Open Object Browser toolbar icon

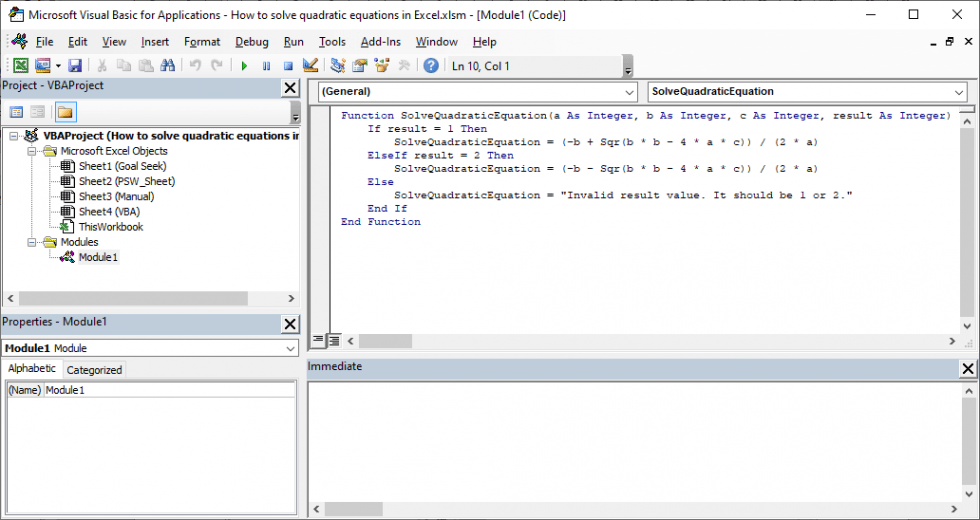coord(382,66)
